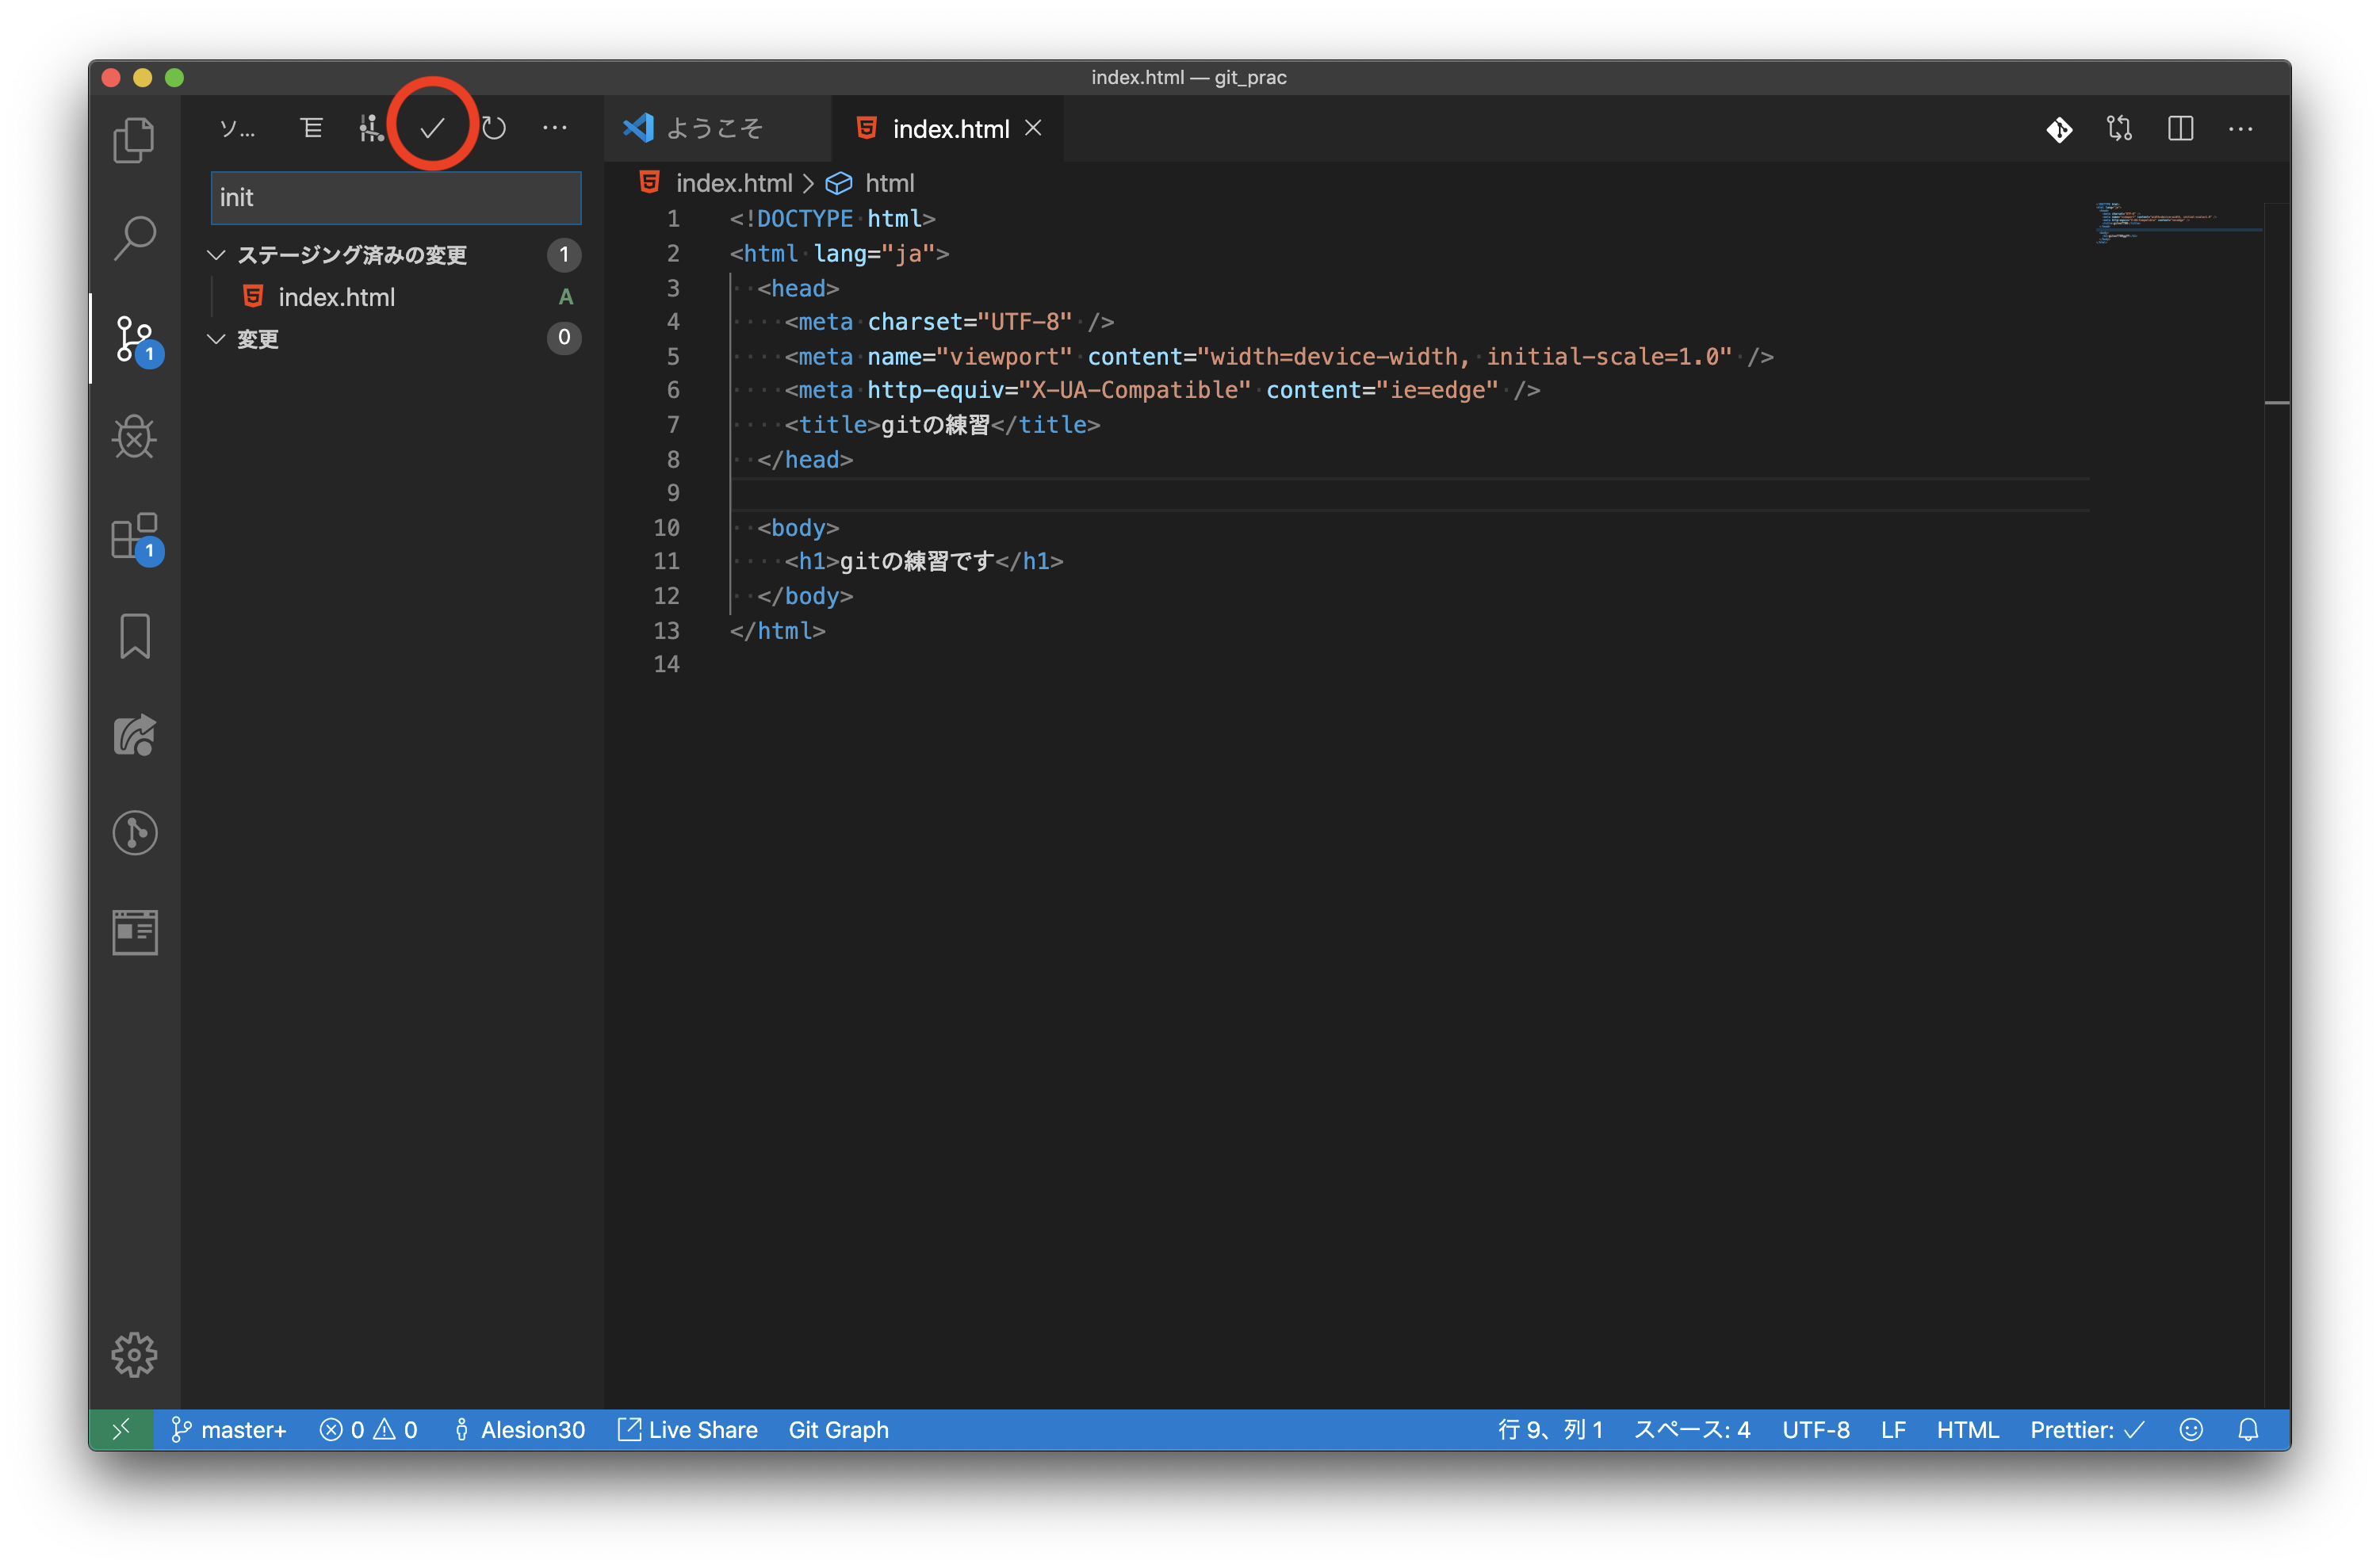
Task: Open the Explorer view in activity bar
Action: point(134,140)
